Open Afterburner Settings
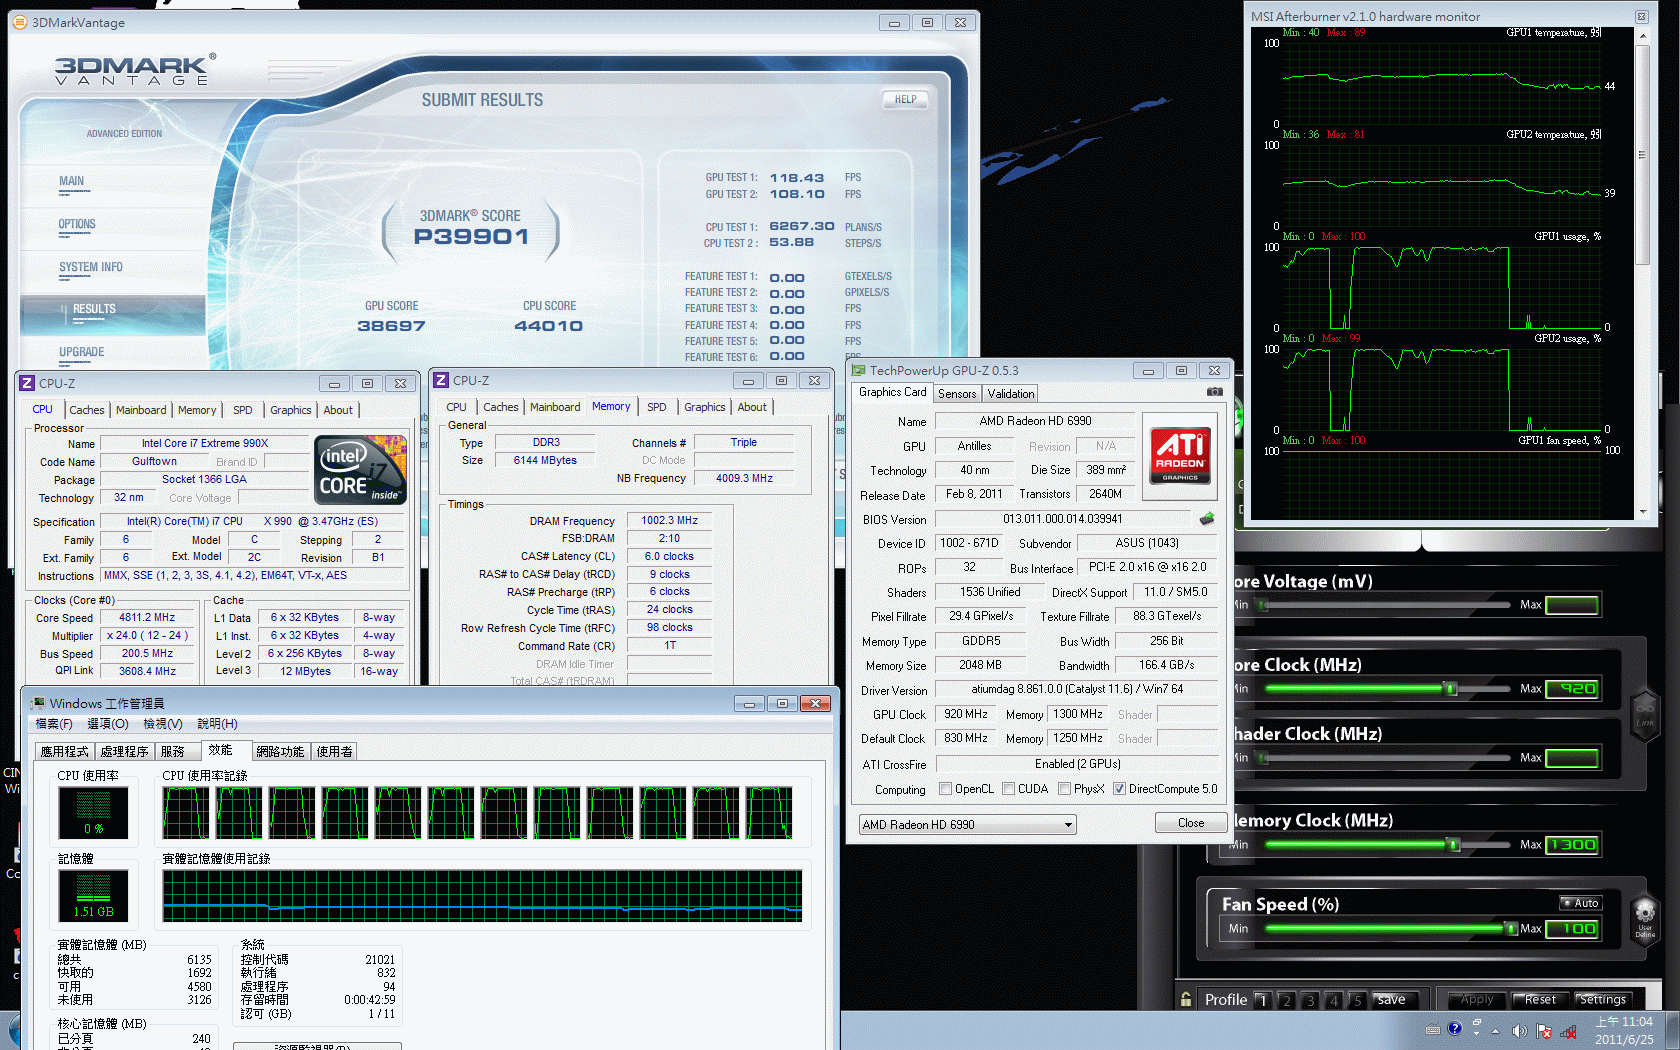Viewport: 1680px width, 1050px height. pyautogui.click(x=1603, y=1000)
